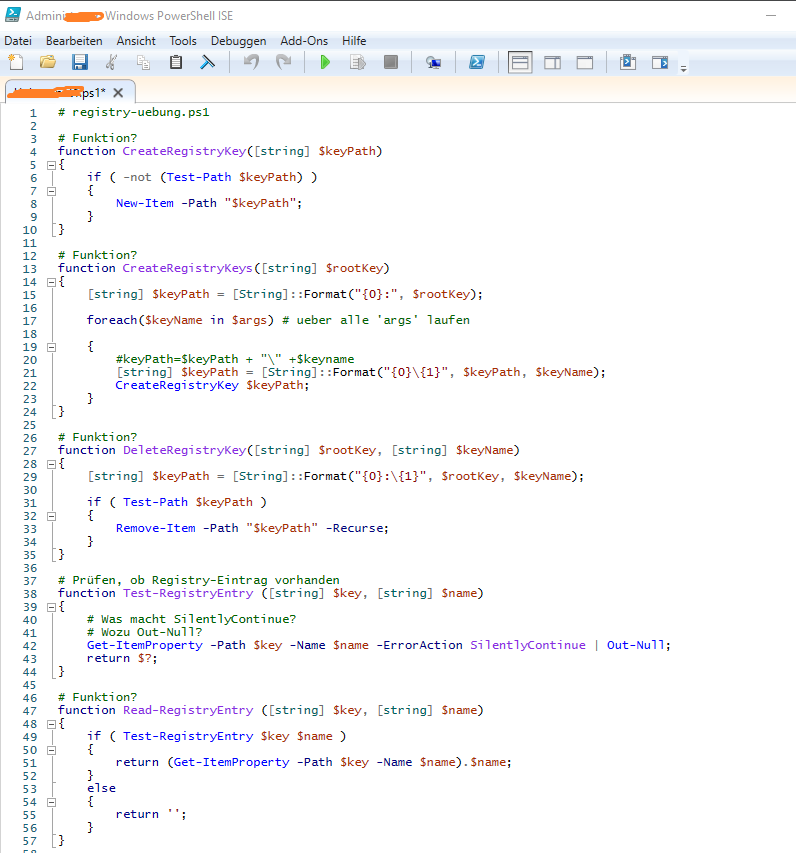Stop operation square icon
The image size is (796, 853).
coord(391,63)
